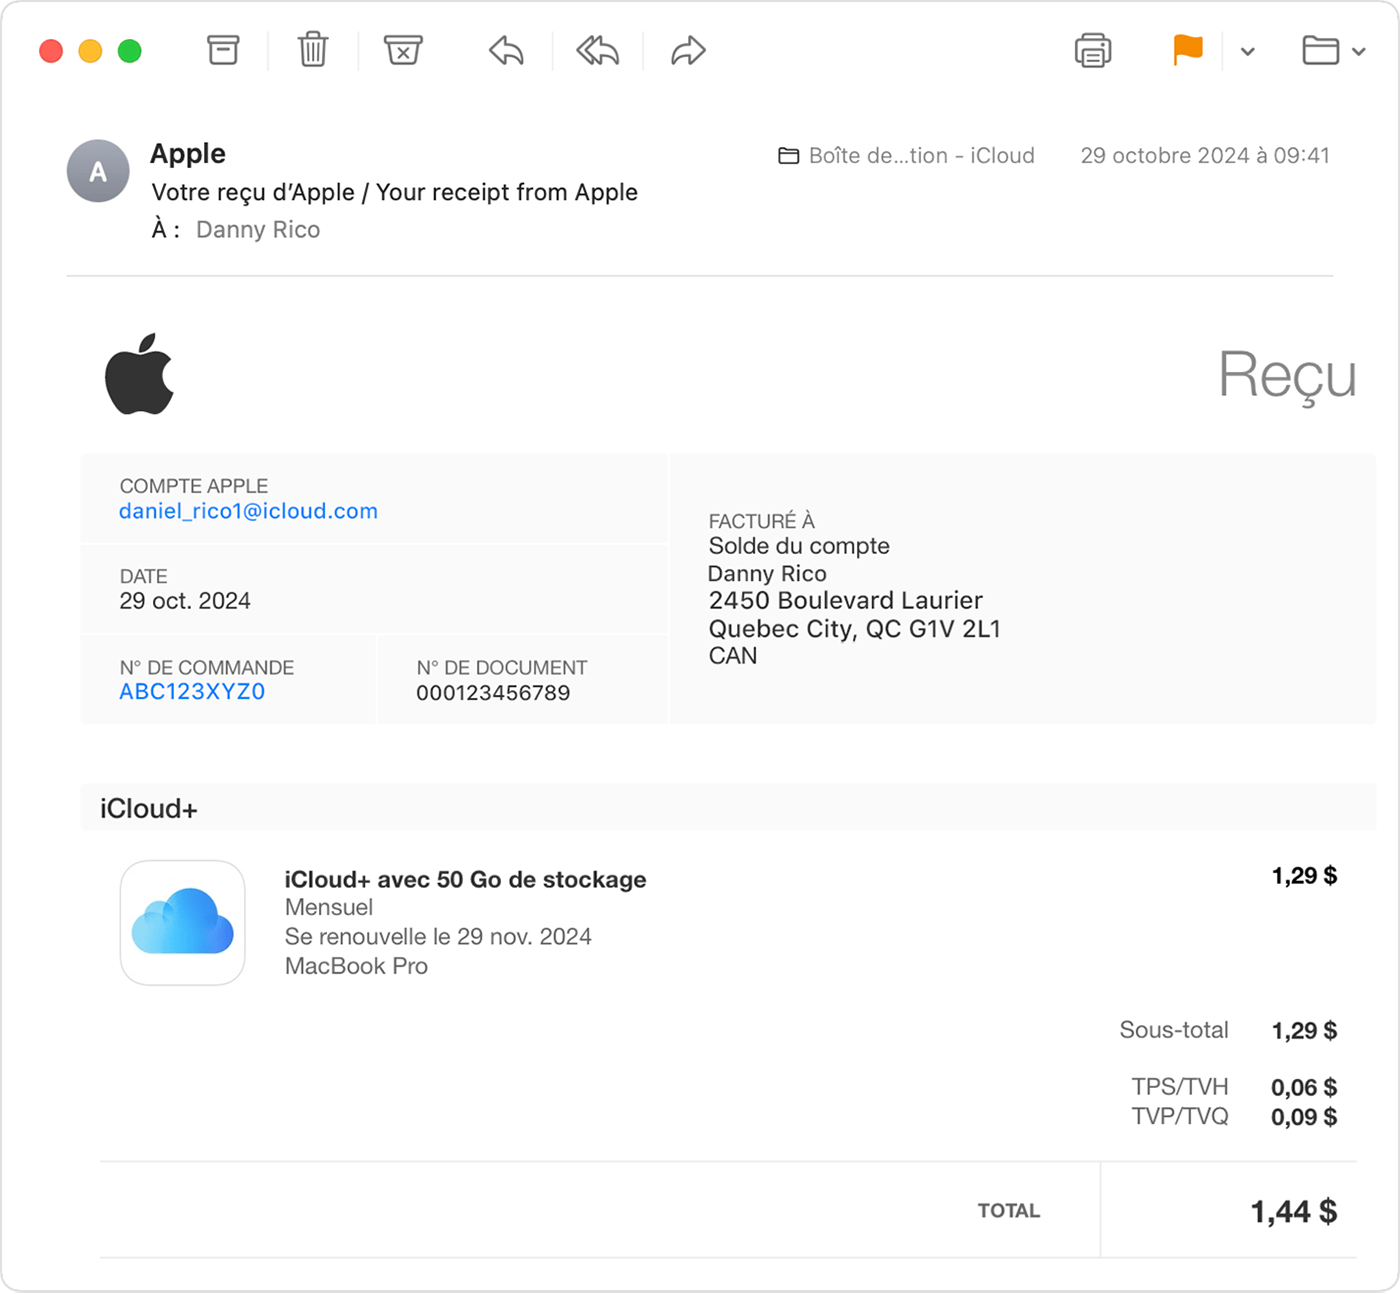Screen dimensions: 1400x1294
Task: Reply to the Apple receipt
Action: [506, 50]
